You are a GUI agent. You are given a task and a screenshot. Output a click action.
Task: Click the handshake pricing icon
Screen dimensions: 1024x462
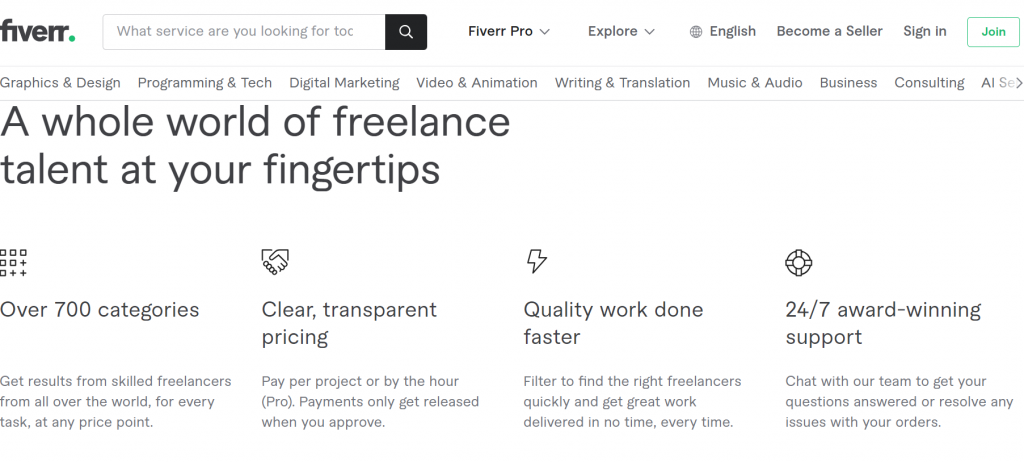pyautogui.click(x=275, y=262)
